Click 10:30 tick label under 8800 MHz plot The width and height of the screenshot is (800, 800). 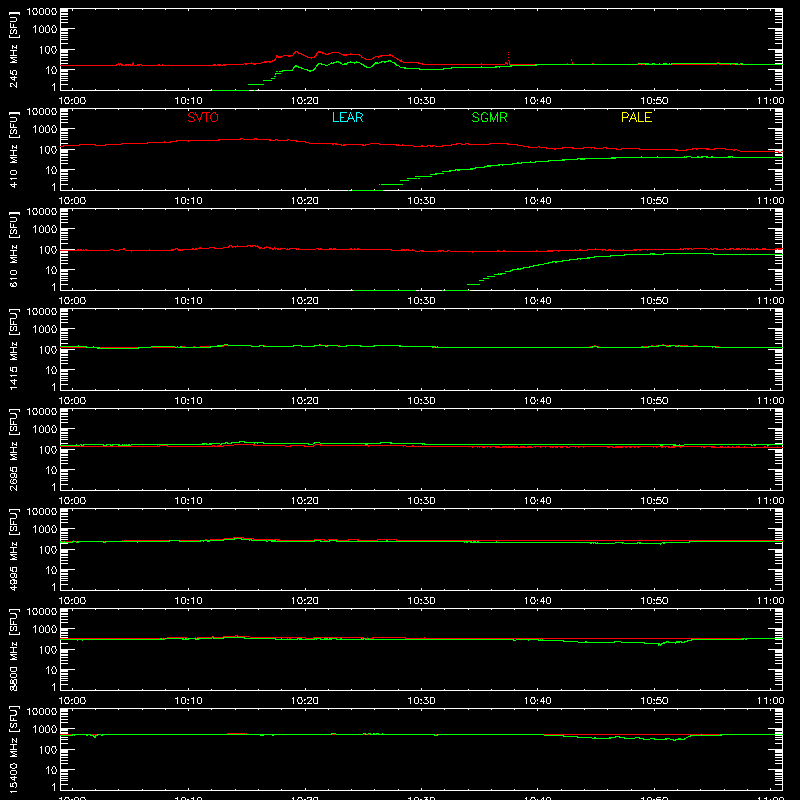(x=421, y=701)
